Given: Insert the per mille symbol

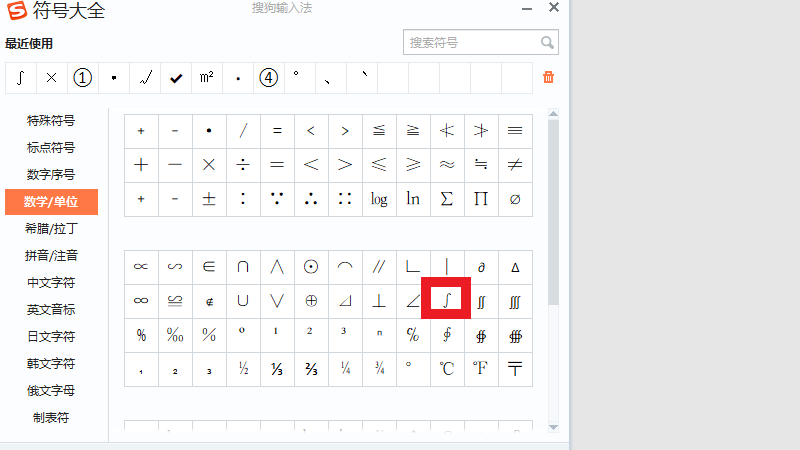Looking at the screenshot, I should [x=175, y=334].
